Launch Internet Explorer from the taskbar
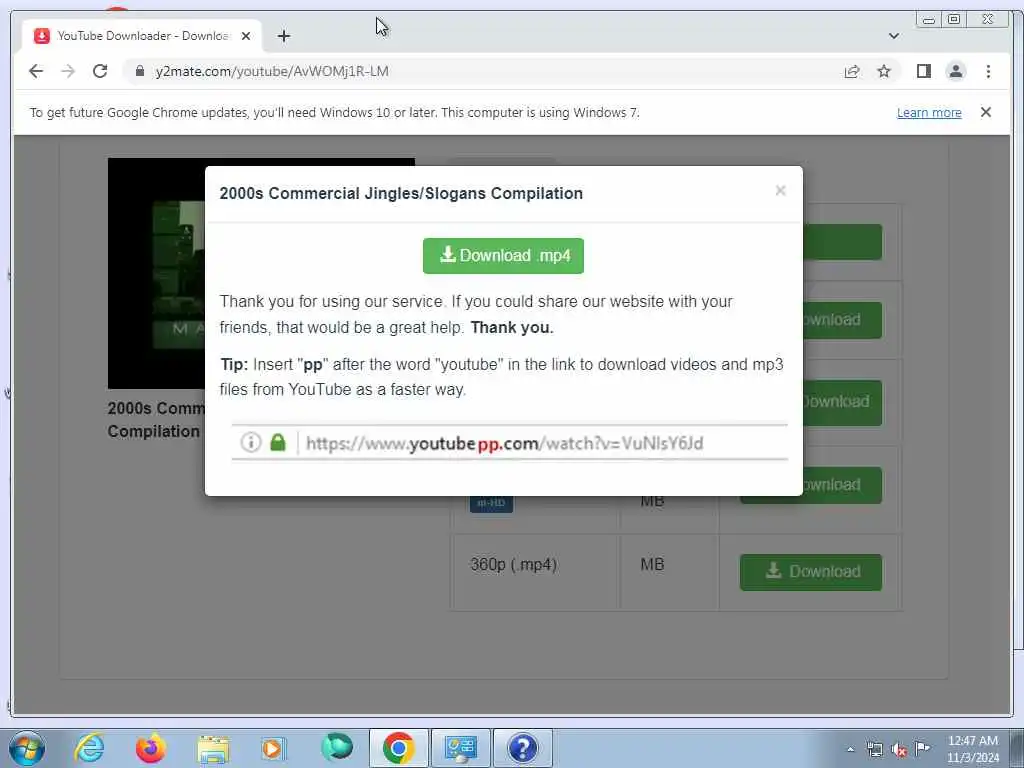This screenshot has height=768, width=1024. tap(89, 748)
